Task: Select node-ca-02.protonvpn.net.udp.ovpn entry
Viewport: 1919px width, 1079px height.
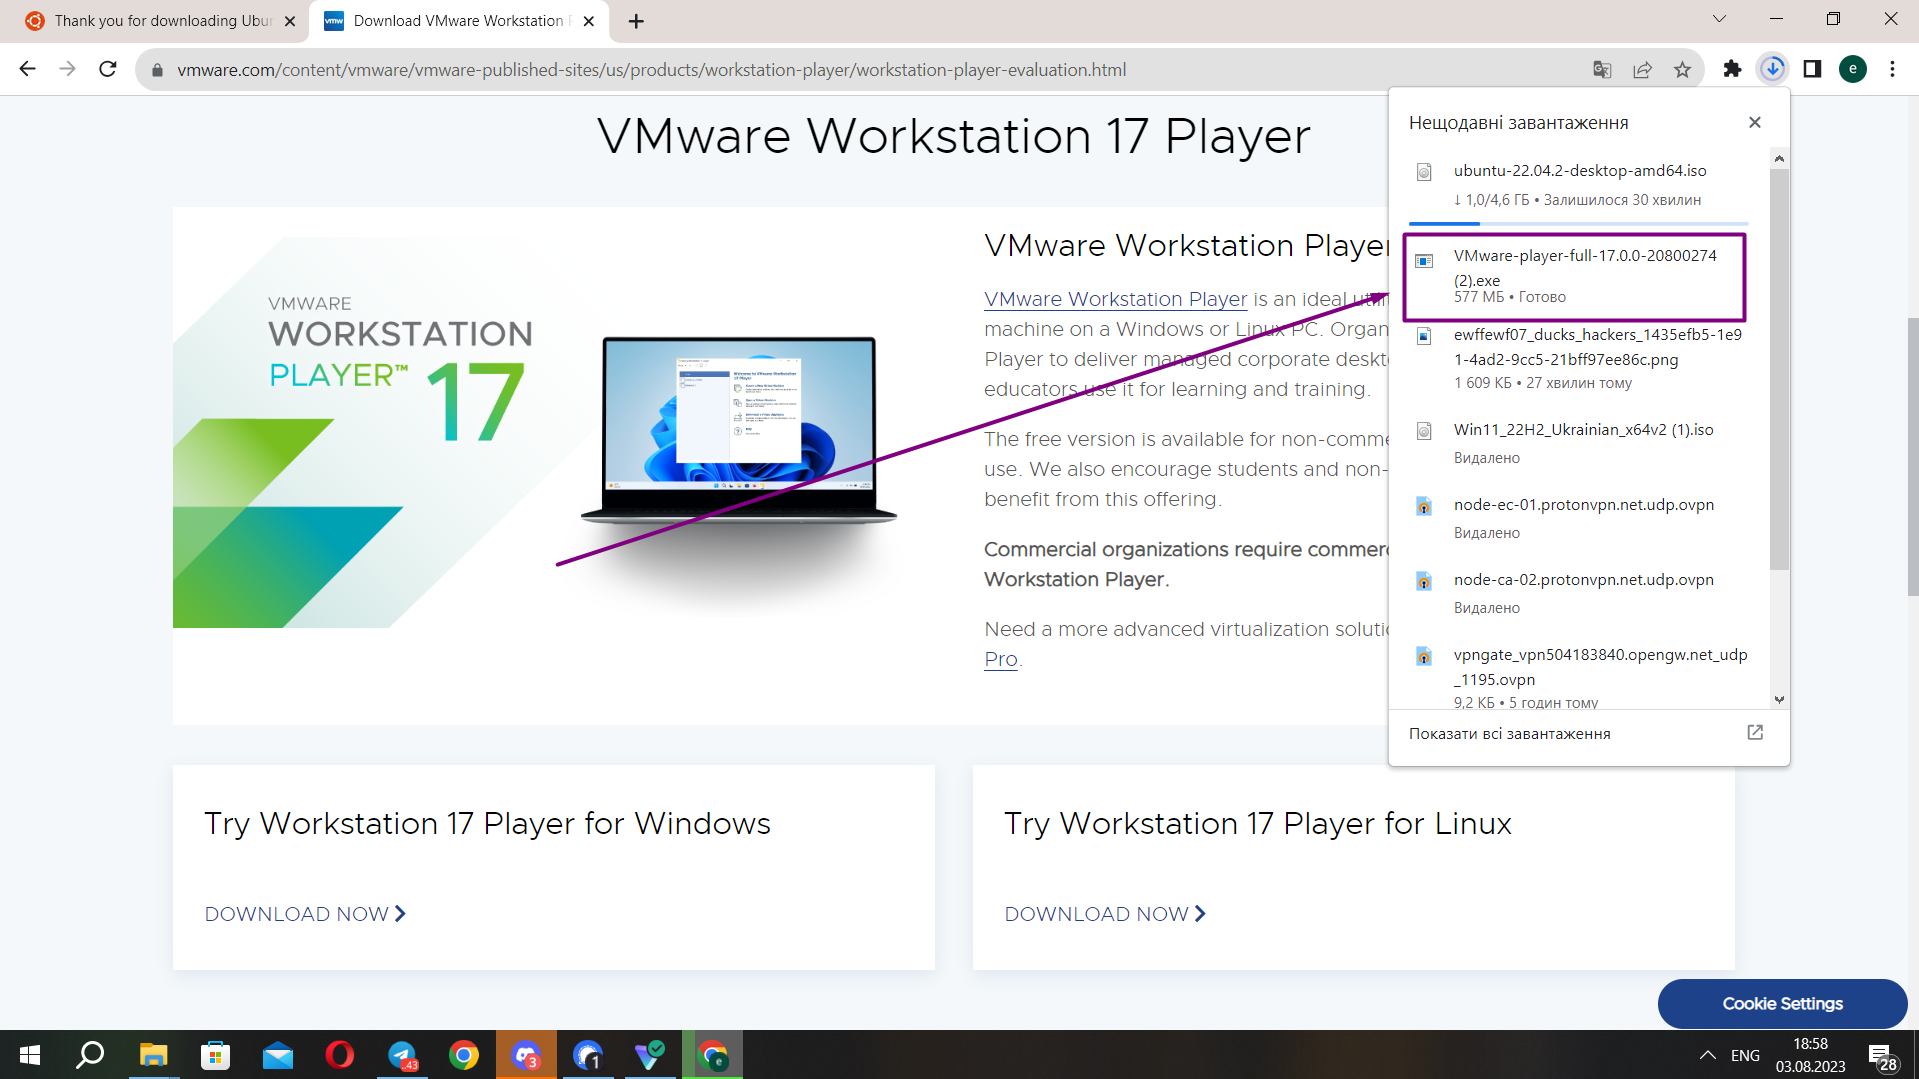Action: [x=1584, y=580]
